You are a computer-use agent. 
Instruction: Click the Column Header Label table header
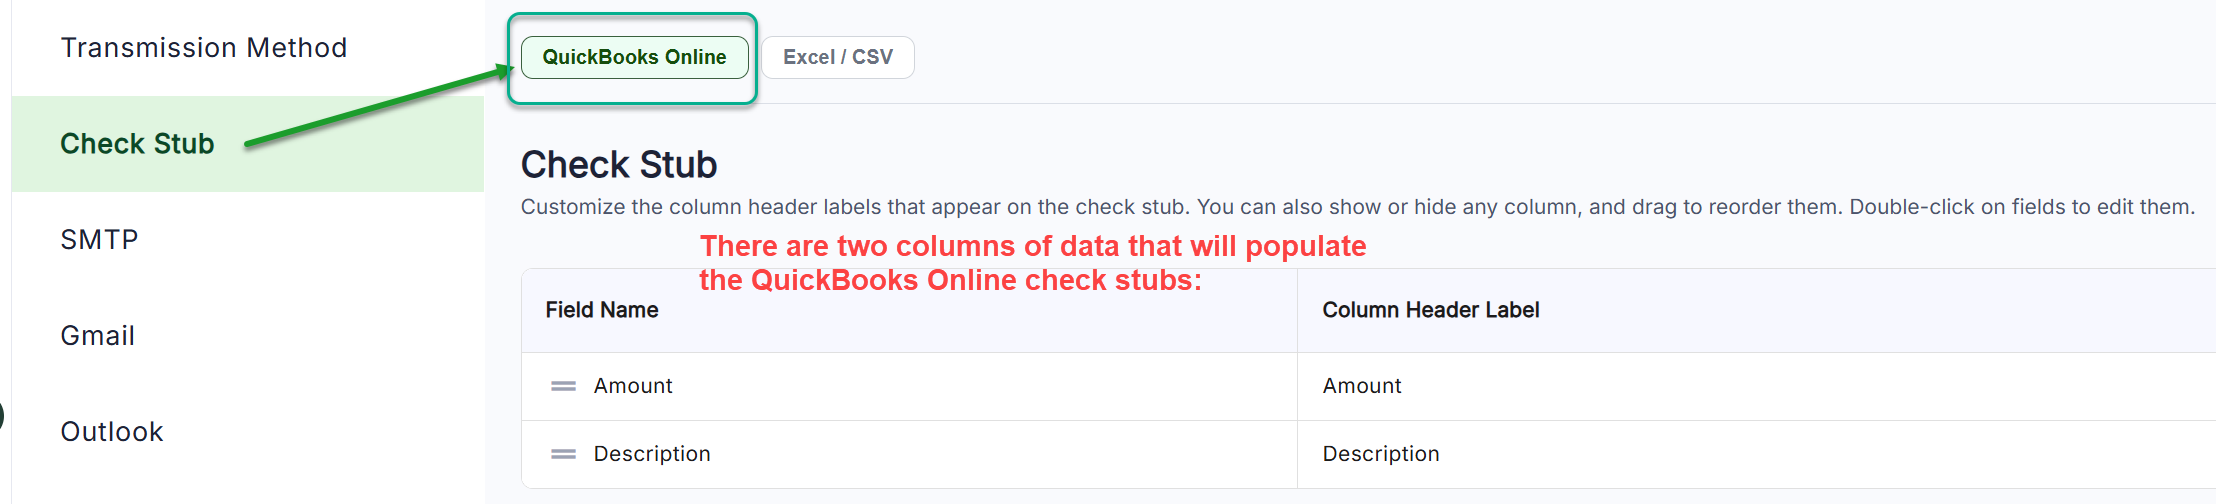coord(1430,310)
